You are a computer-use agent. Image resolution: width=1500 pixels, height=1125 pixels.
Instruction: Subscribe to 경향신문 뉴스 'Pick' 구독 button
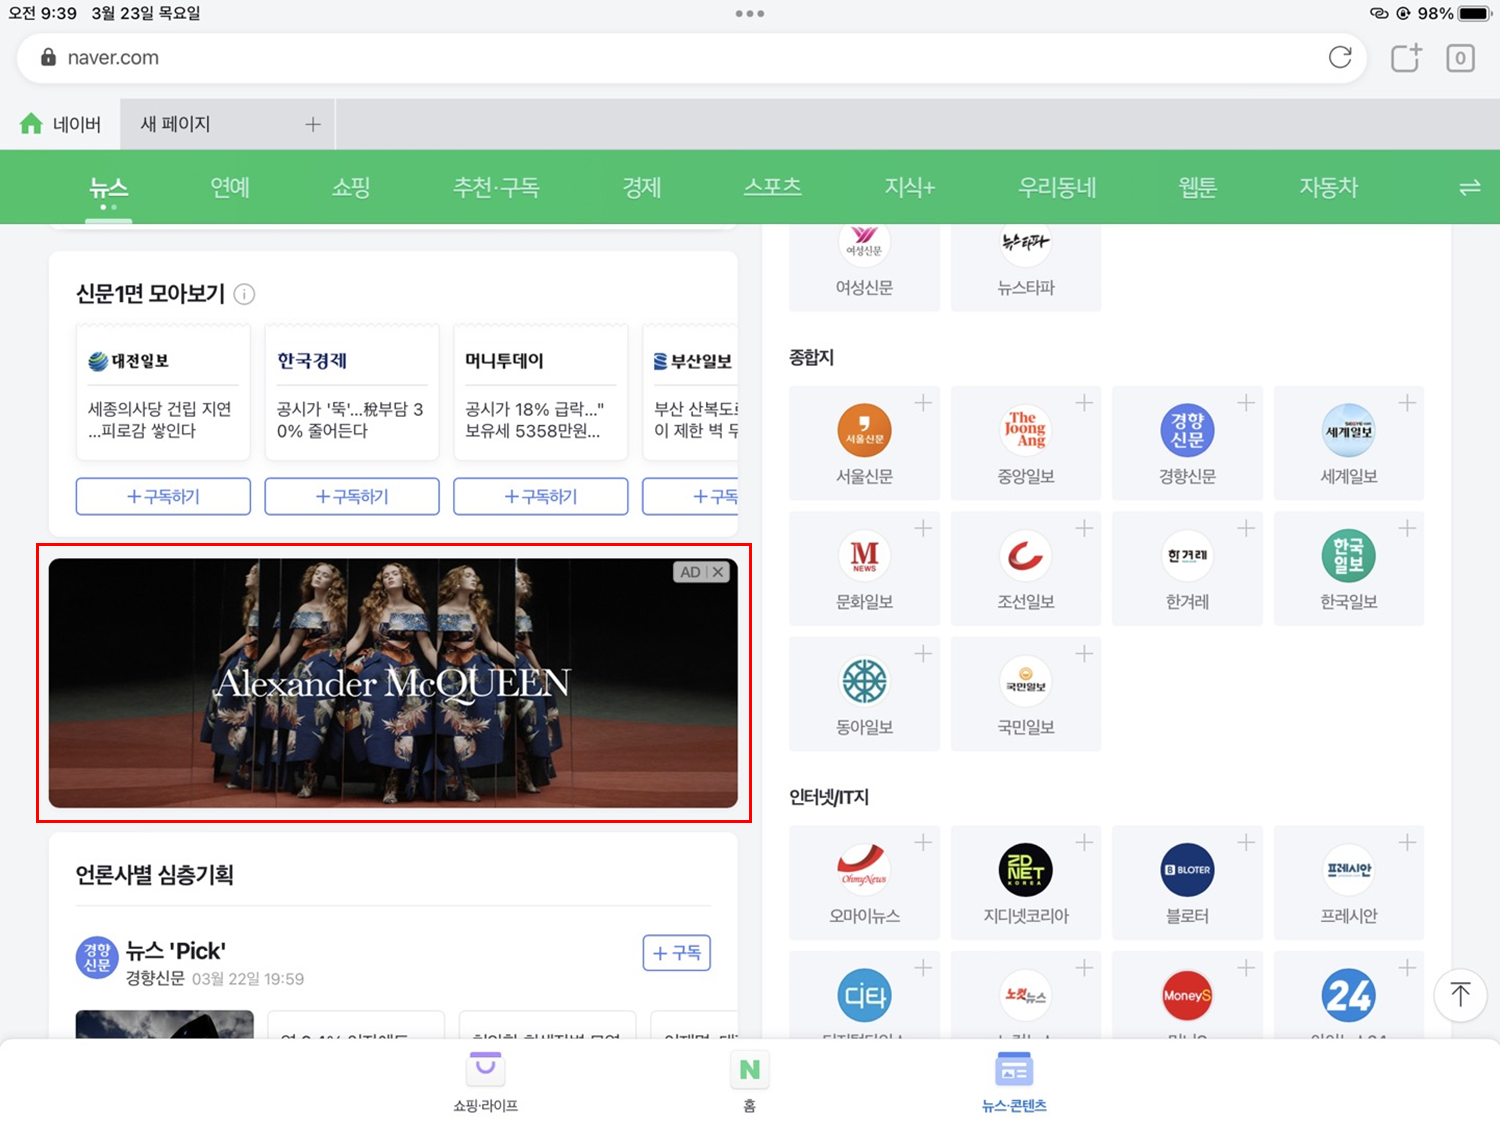pos(677,953)
